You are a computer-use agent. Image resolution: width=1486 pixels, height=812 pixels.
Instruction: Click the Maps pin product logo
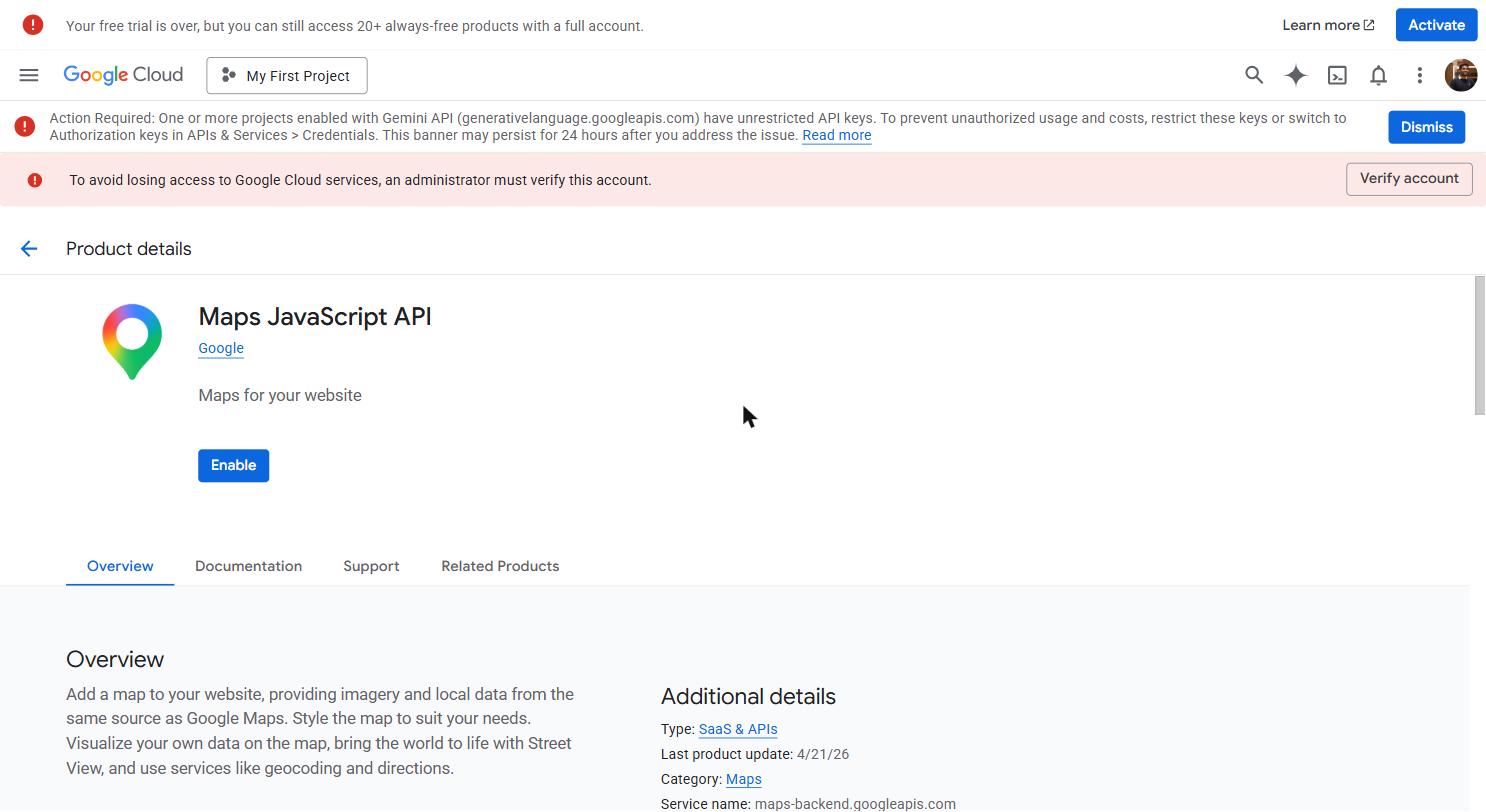point(132,342)
